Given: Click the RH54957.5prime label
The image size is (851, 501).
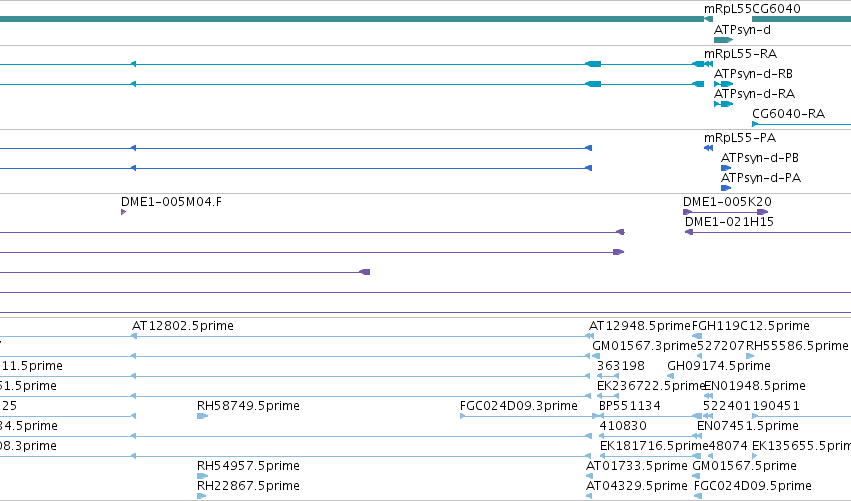Looking at the screenshot, I should click(248, 466).
